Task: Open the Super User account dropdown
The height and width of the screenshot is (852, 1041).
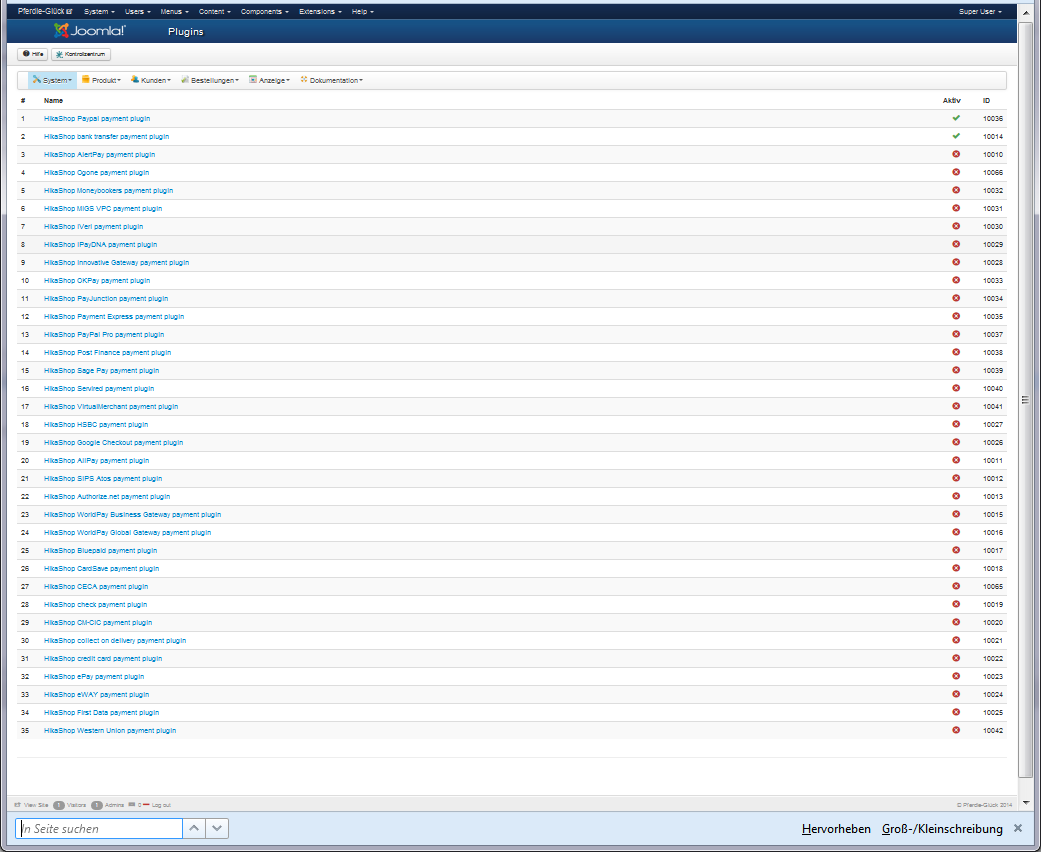Action: pyautogui.click(x=980, y=12)
